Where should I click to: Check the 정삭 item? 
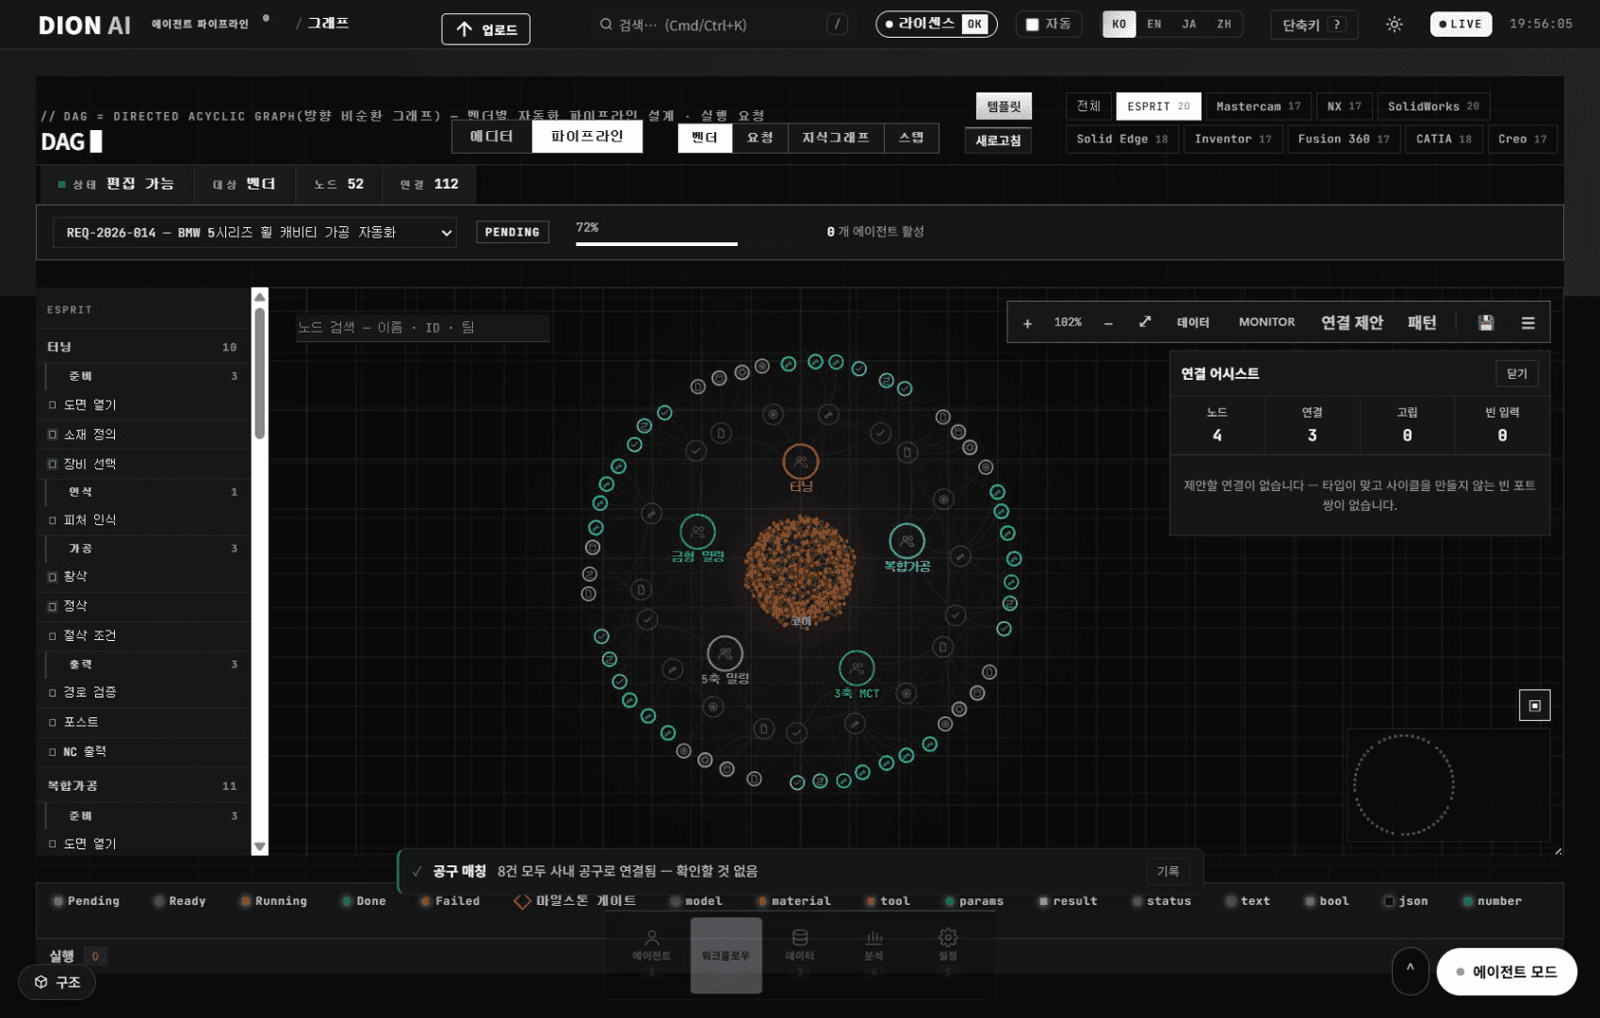(53, 606)
